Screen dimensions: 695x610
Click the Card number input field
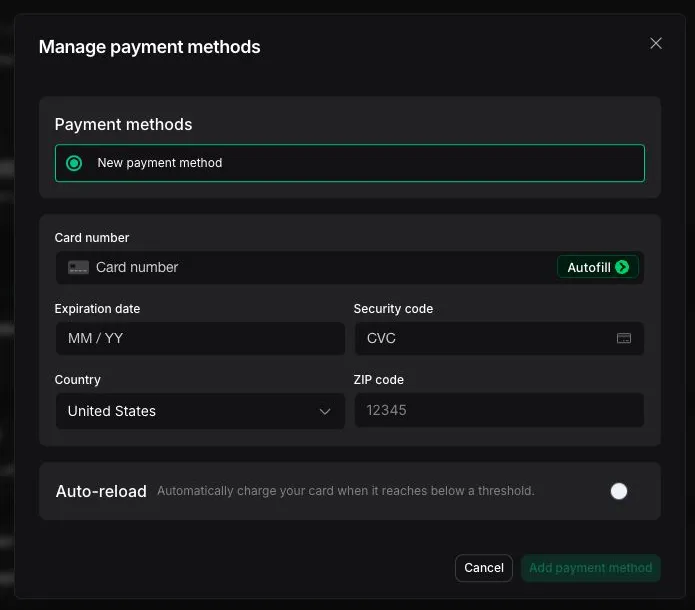pyautogui.click(x=350, y=267)
